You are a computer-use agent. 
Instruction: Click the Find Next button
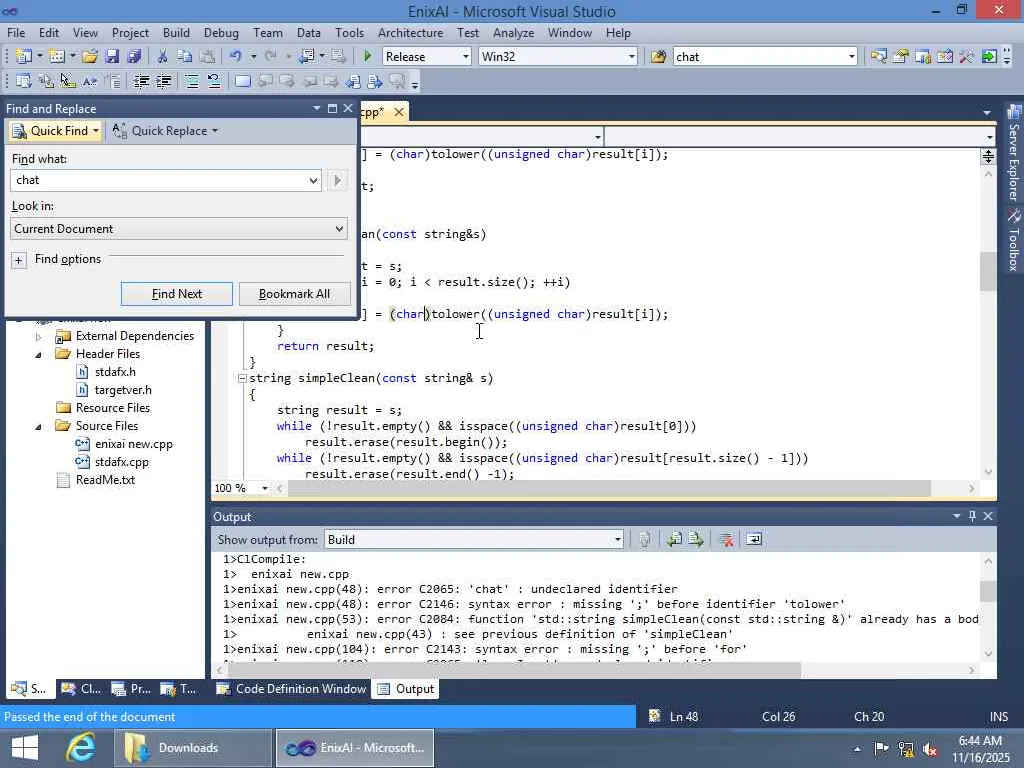point(177,294)
